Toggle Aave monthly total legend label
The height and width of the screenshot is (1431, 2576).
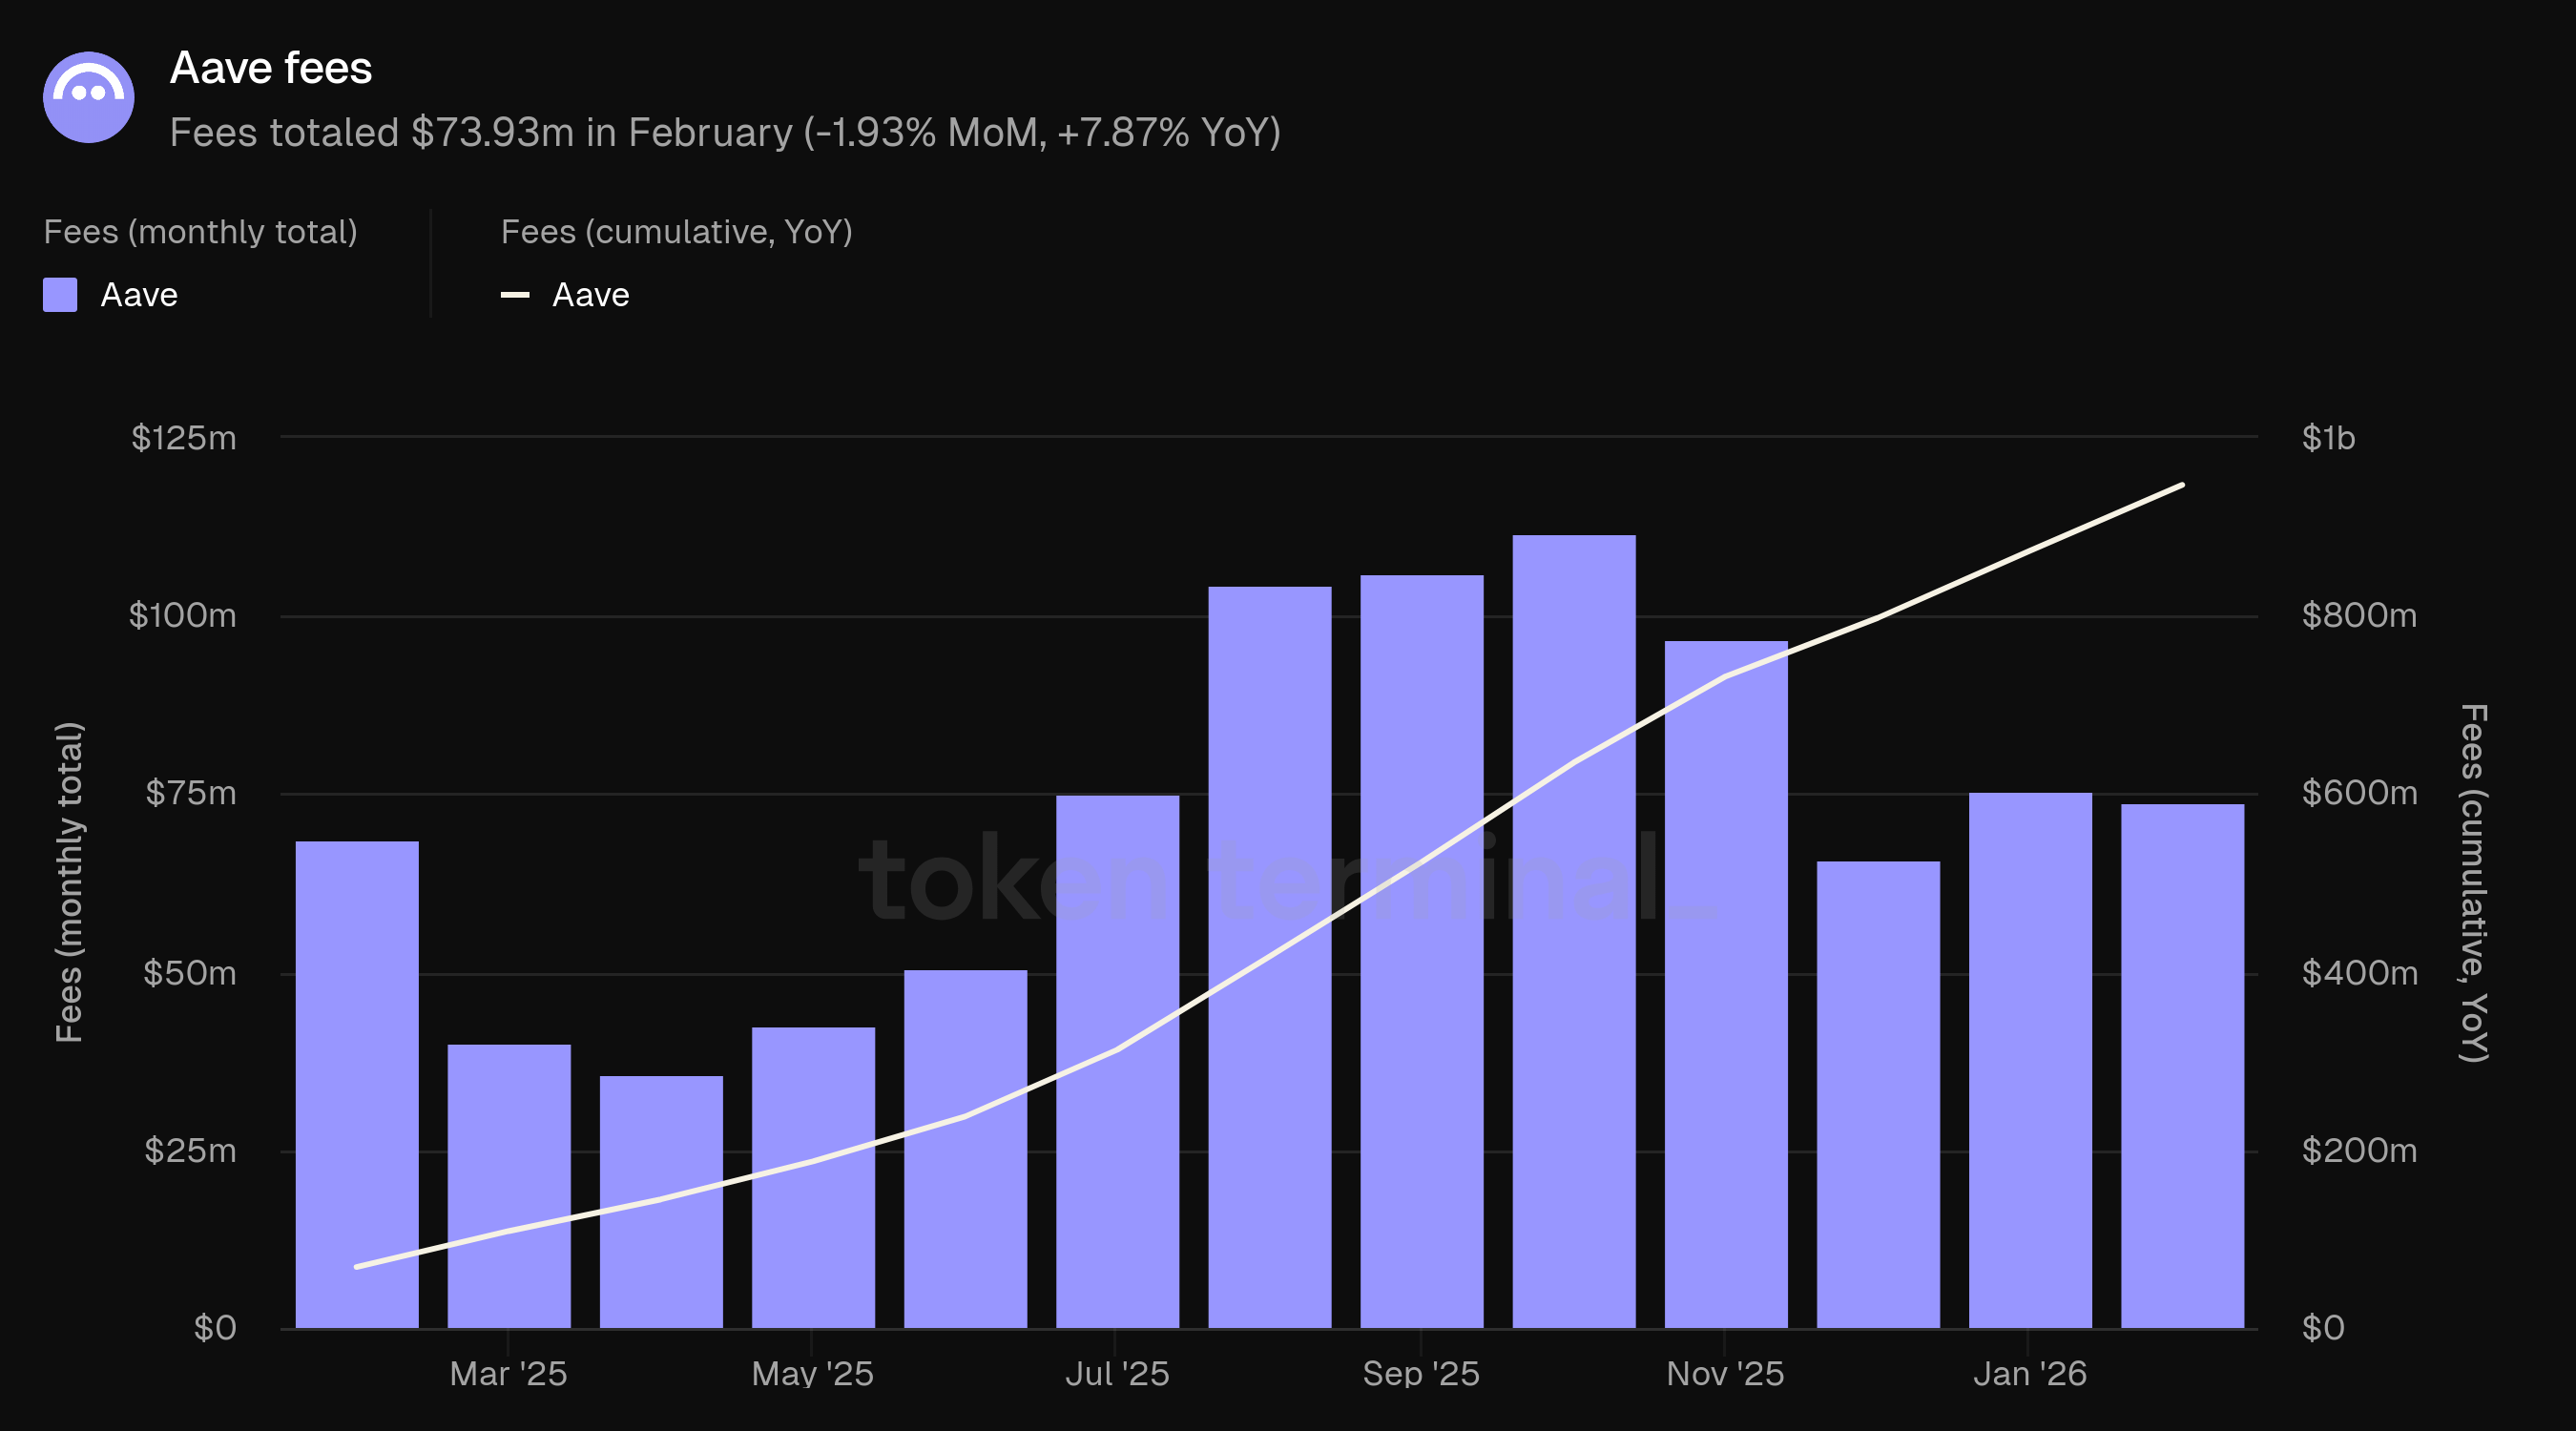[x=139, y=295]
